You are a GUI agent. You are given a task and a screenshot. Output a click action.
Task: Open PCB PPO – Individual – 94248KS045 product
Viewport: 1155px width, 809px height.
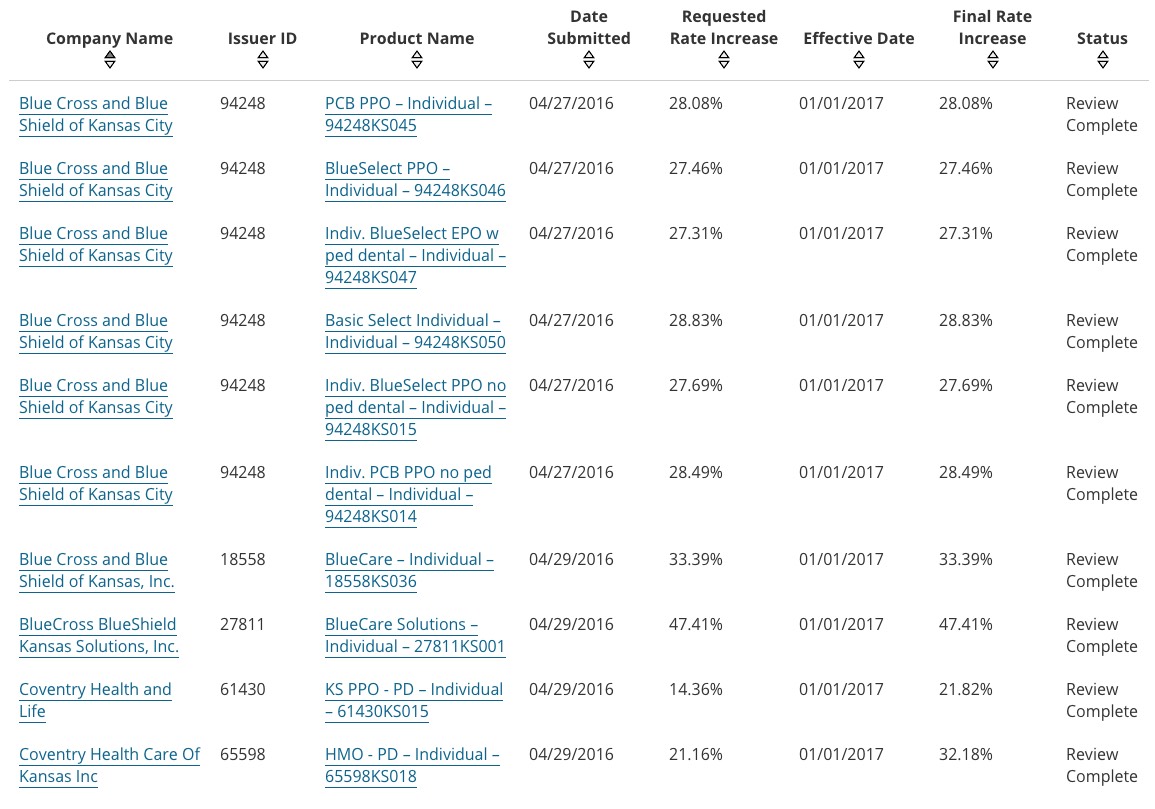[408, 114]
